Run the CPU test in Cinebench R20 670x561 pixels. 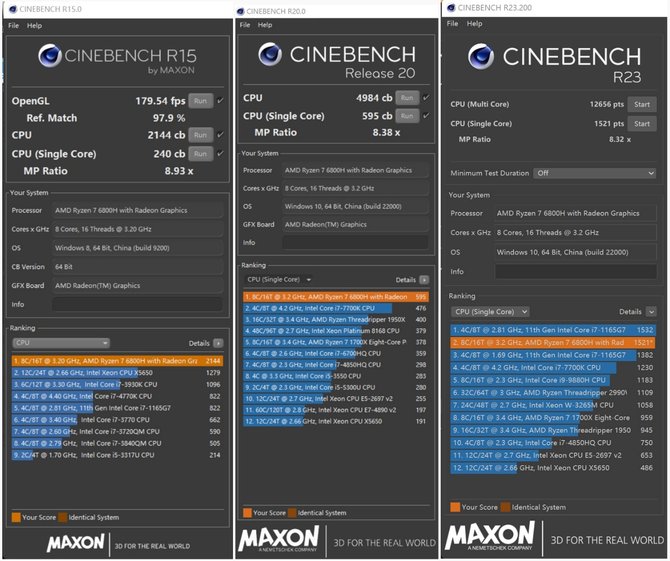pyautogui.click(x=407, y=98)
